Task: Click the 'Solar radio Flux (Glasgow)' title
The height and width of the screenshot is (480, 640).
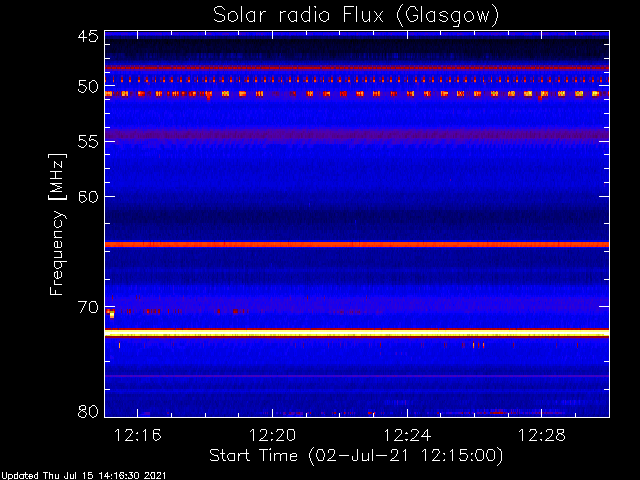Action: pyautogui.click(x=356, y=16)
